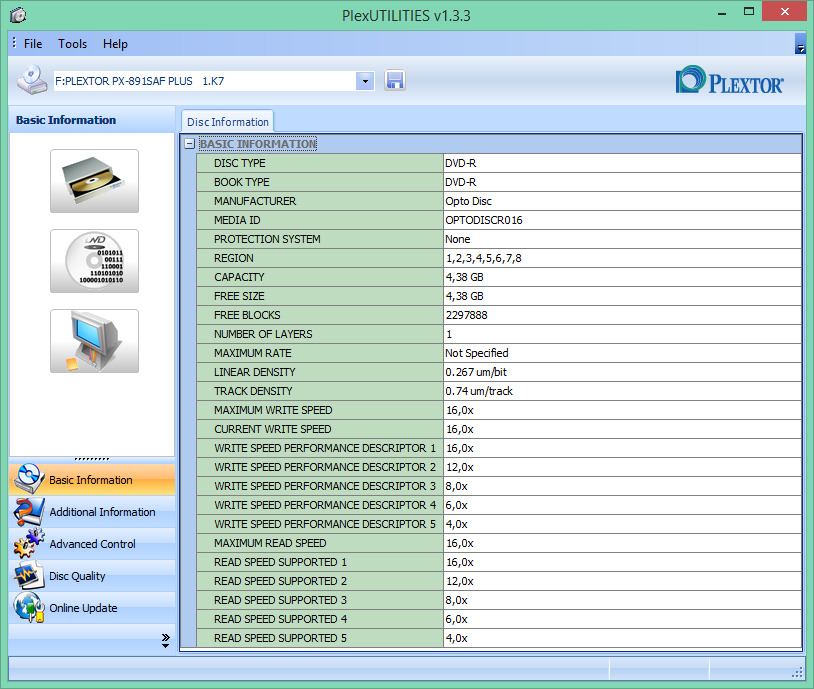This screenshot has height=689, width=814.
Task: Click the Advanced Control gears icon
Action: pyautogui.click(x=29, y=544)
